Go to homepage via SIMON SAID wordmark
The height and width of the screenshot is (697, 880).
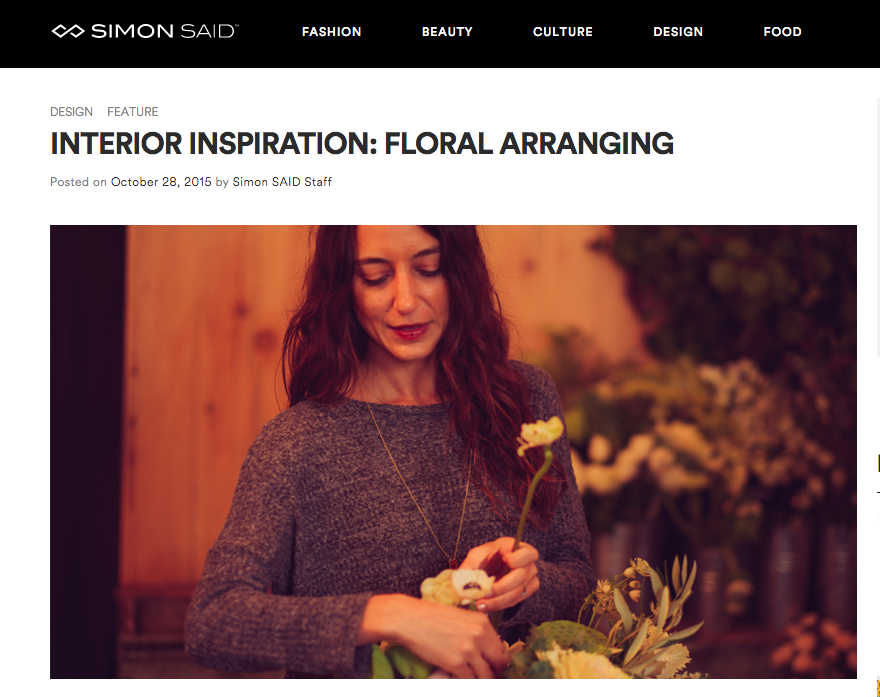pyautogui.click(x=165, y=31)
